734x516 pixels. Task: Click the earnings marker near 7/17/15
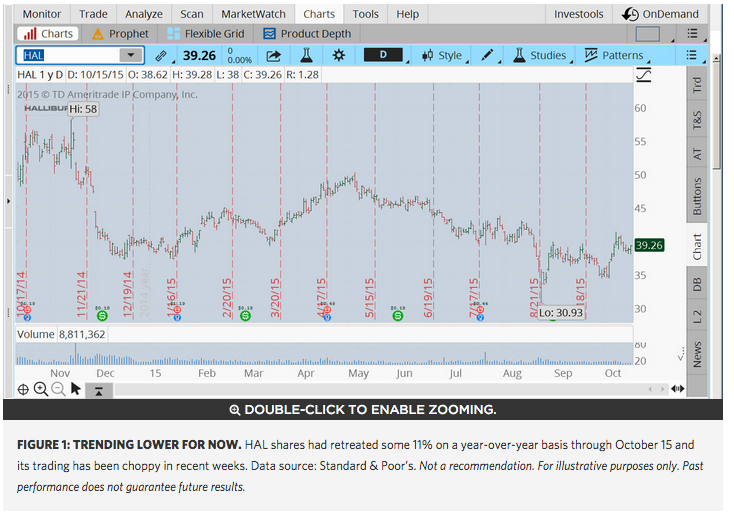pyautogui.click(x=480, y=310)
